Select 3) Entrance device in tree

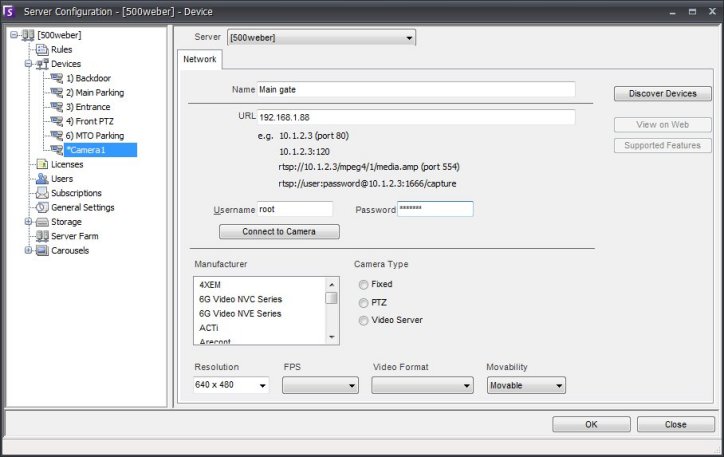(88, 107)
